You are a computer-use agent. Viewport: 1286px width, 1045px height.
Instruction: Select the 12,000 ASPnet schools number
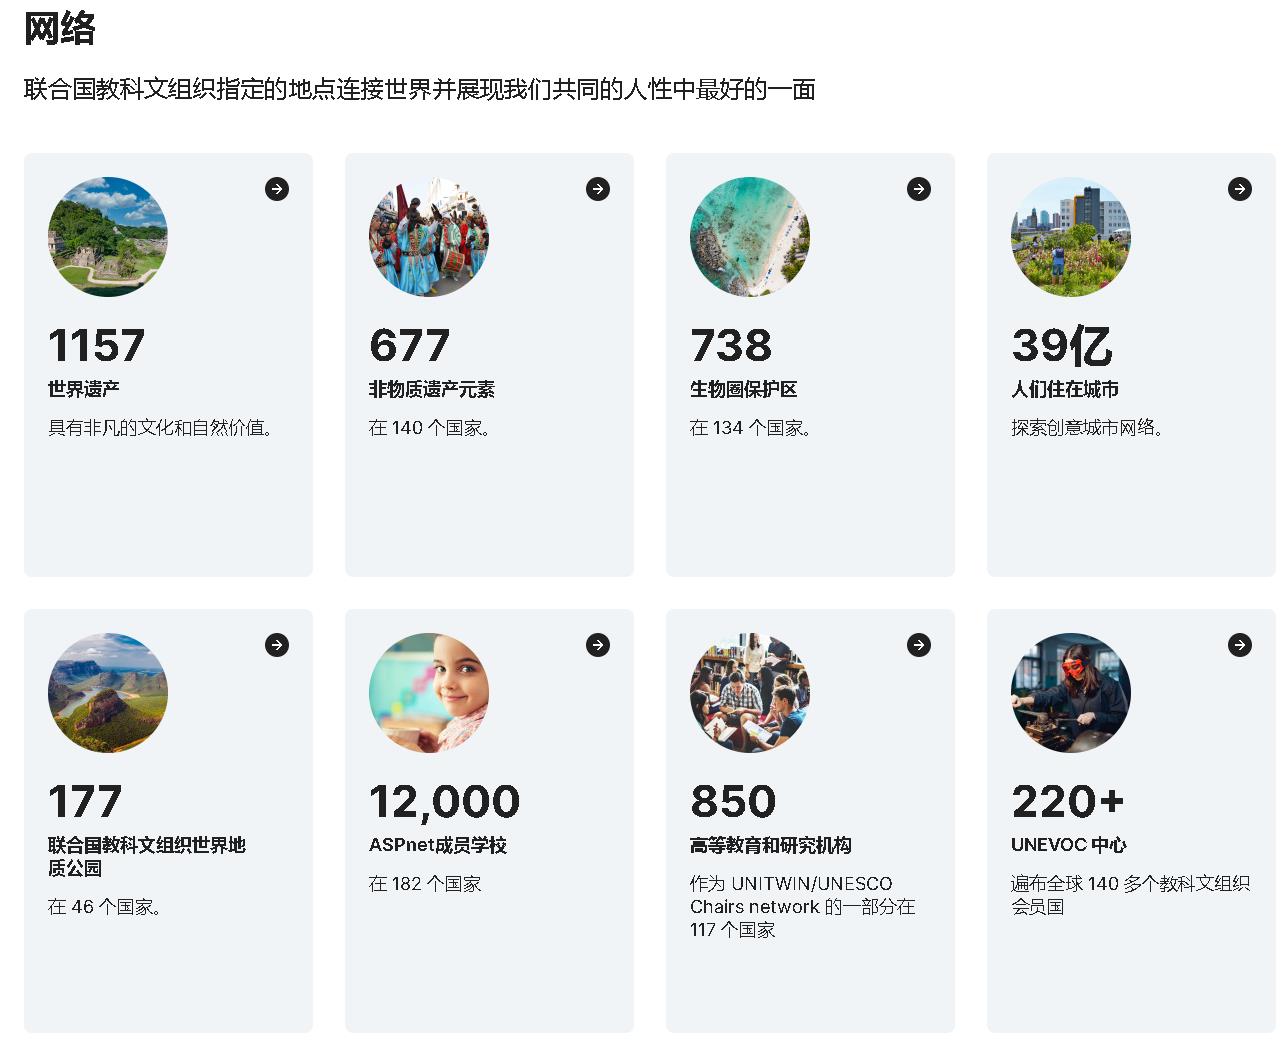(445, 801)
